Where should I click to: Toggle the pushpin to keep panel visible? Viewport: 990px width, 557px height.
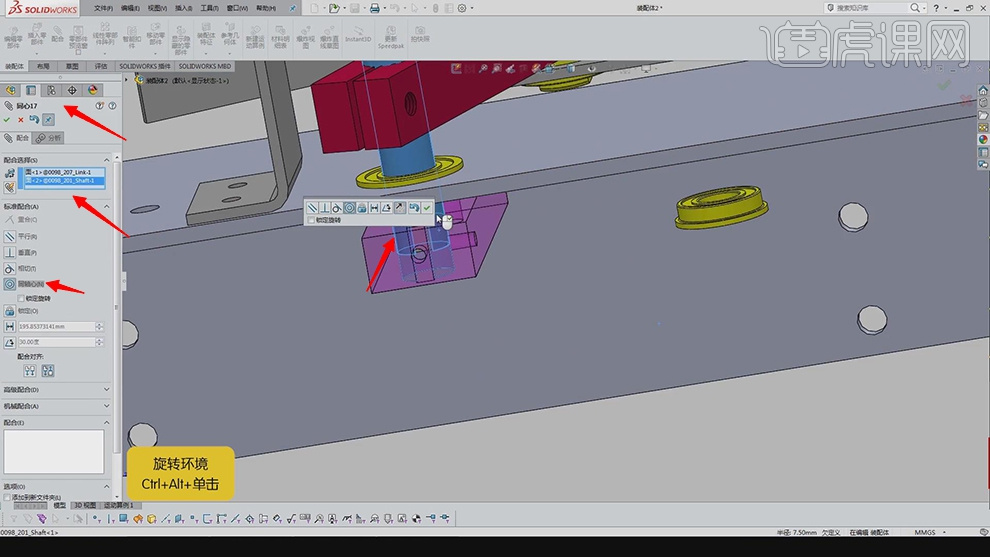[48, 120]
